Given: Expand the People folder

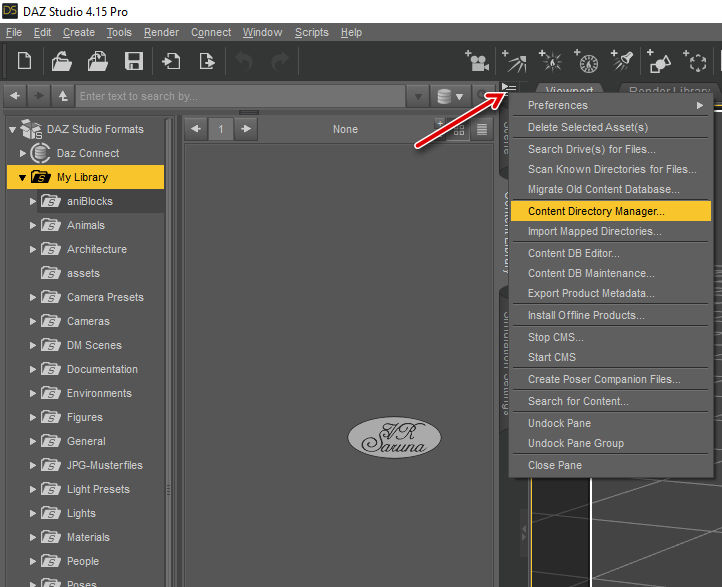Looking at the screenshot, I should point(33,561).
